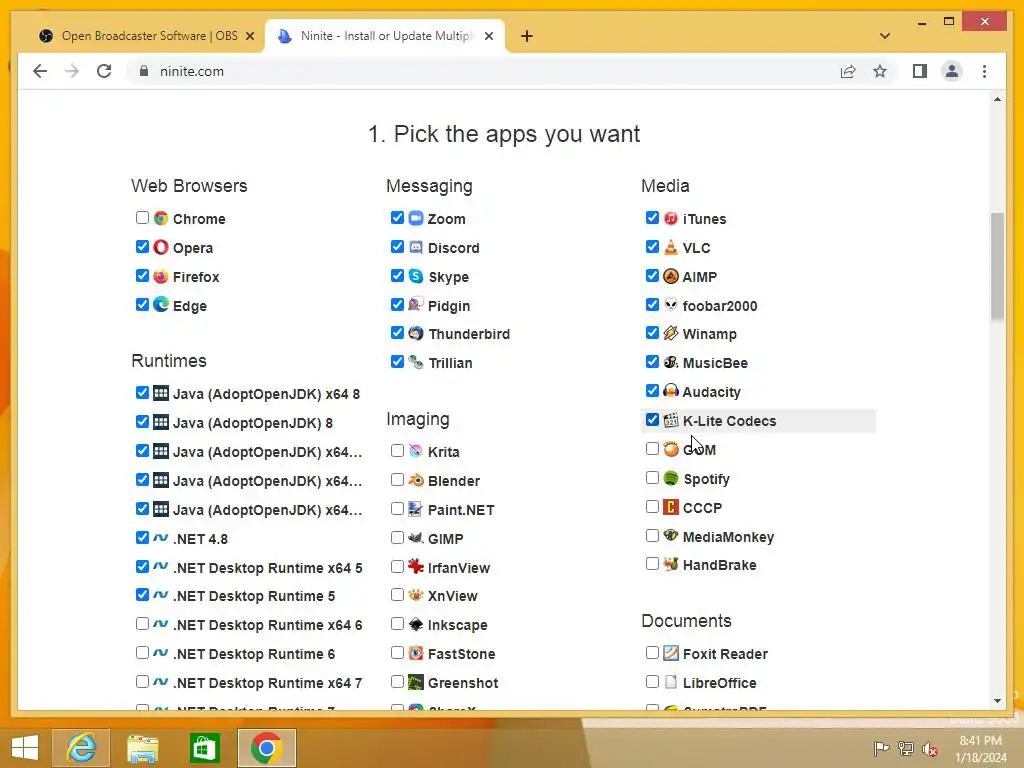Open File Explorer from the taskbar
The width and height of the screenshot is (1024, 768).
pyautogui.click(x=142, y=748)
